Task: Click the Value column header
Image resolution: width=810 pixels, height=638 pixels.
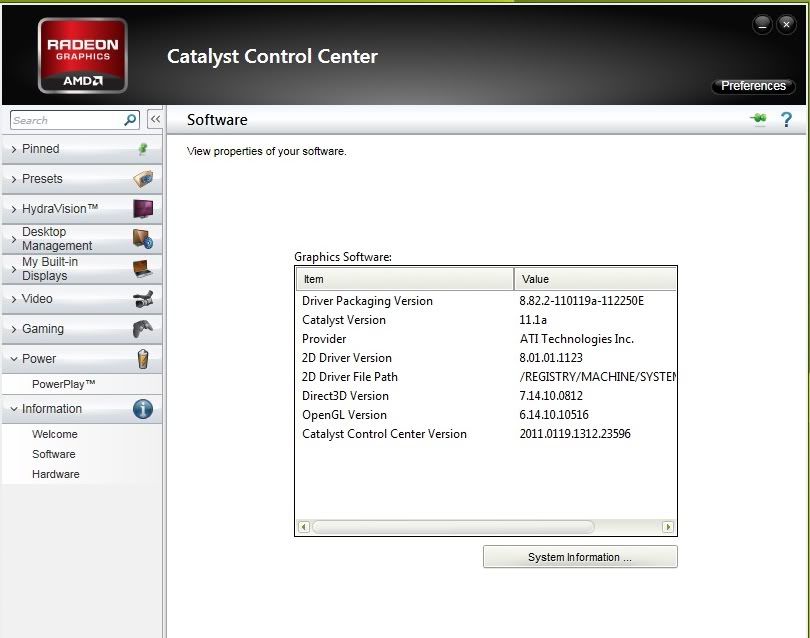Action: [595, 279]
